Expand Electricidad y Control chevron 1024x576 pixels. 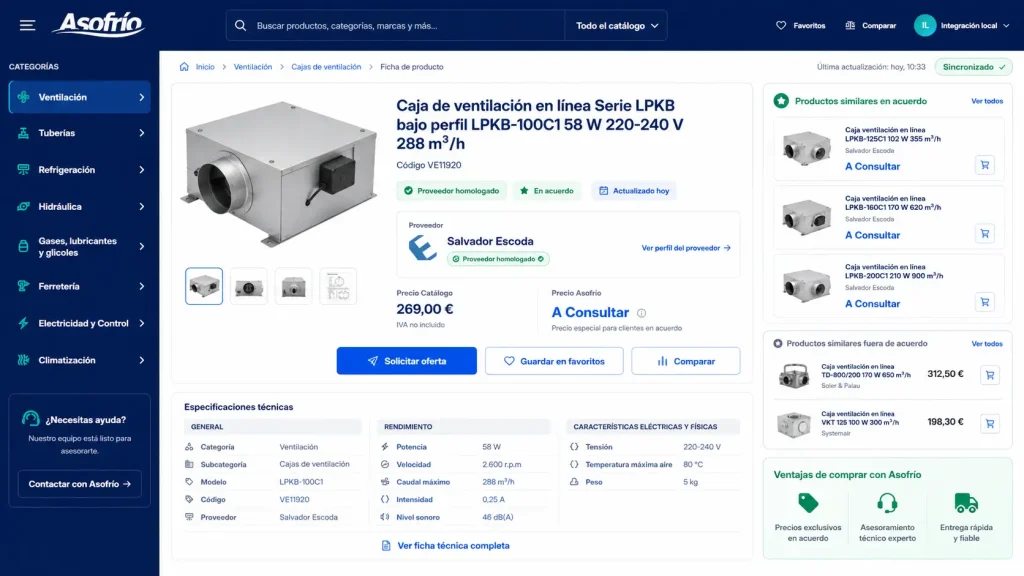tap(141, 323)
